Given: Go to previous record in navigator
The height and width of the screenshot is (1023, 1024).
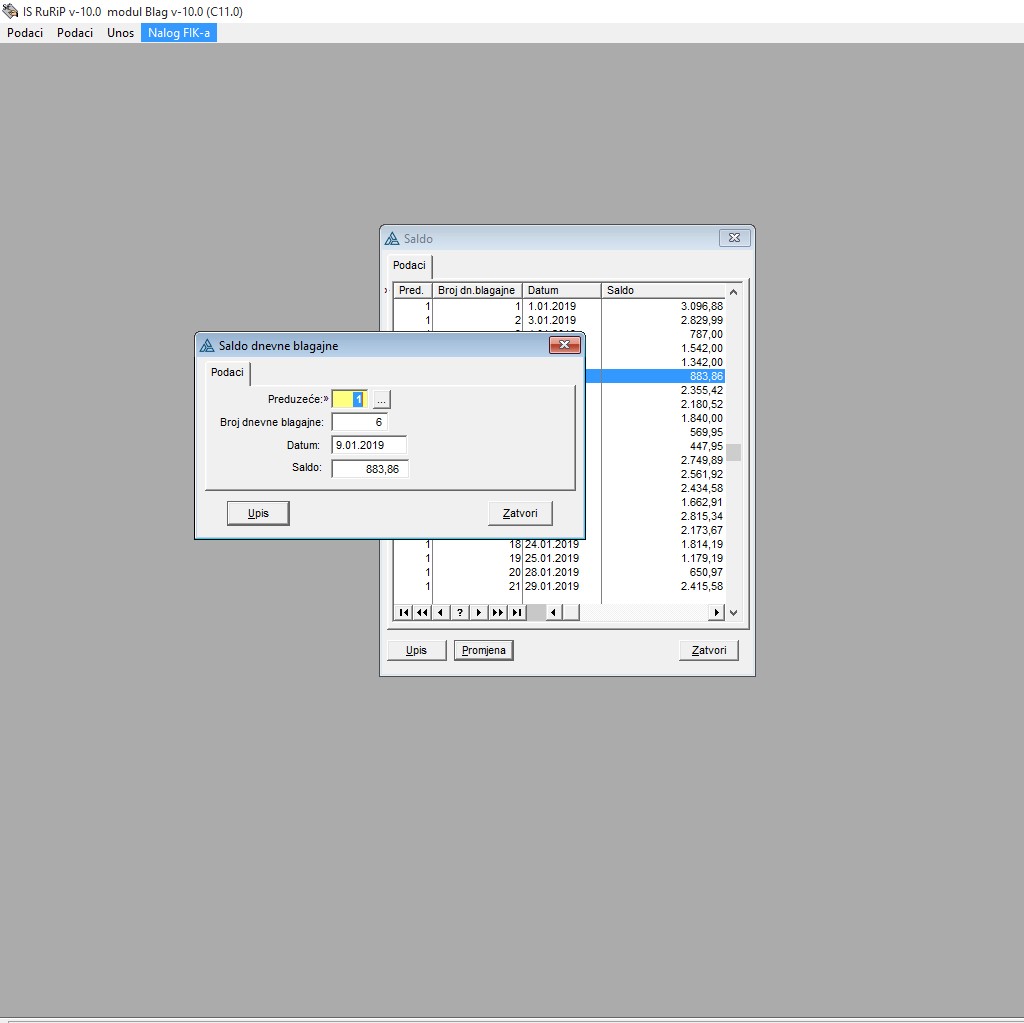Looking at the screenshot, I should [x=441, y=612].
